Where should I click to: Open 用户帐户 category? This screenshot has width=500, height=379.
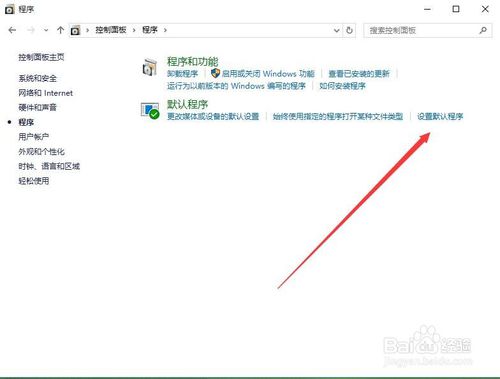[x=34, y=137]
